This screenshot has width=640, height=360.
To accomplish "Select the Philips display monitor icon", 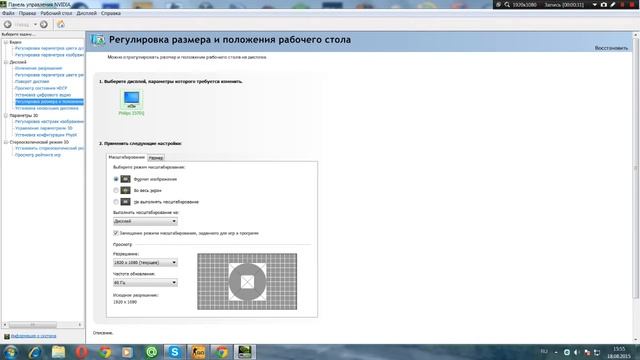I will (x=131, y=100).
